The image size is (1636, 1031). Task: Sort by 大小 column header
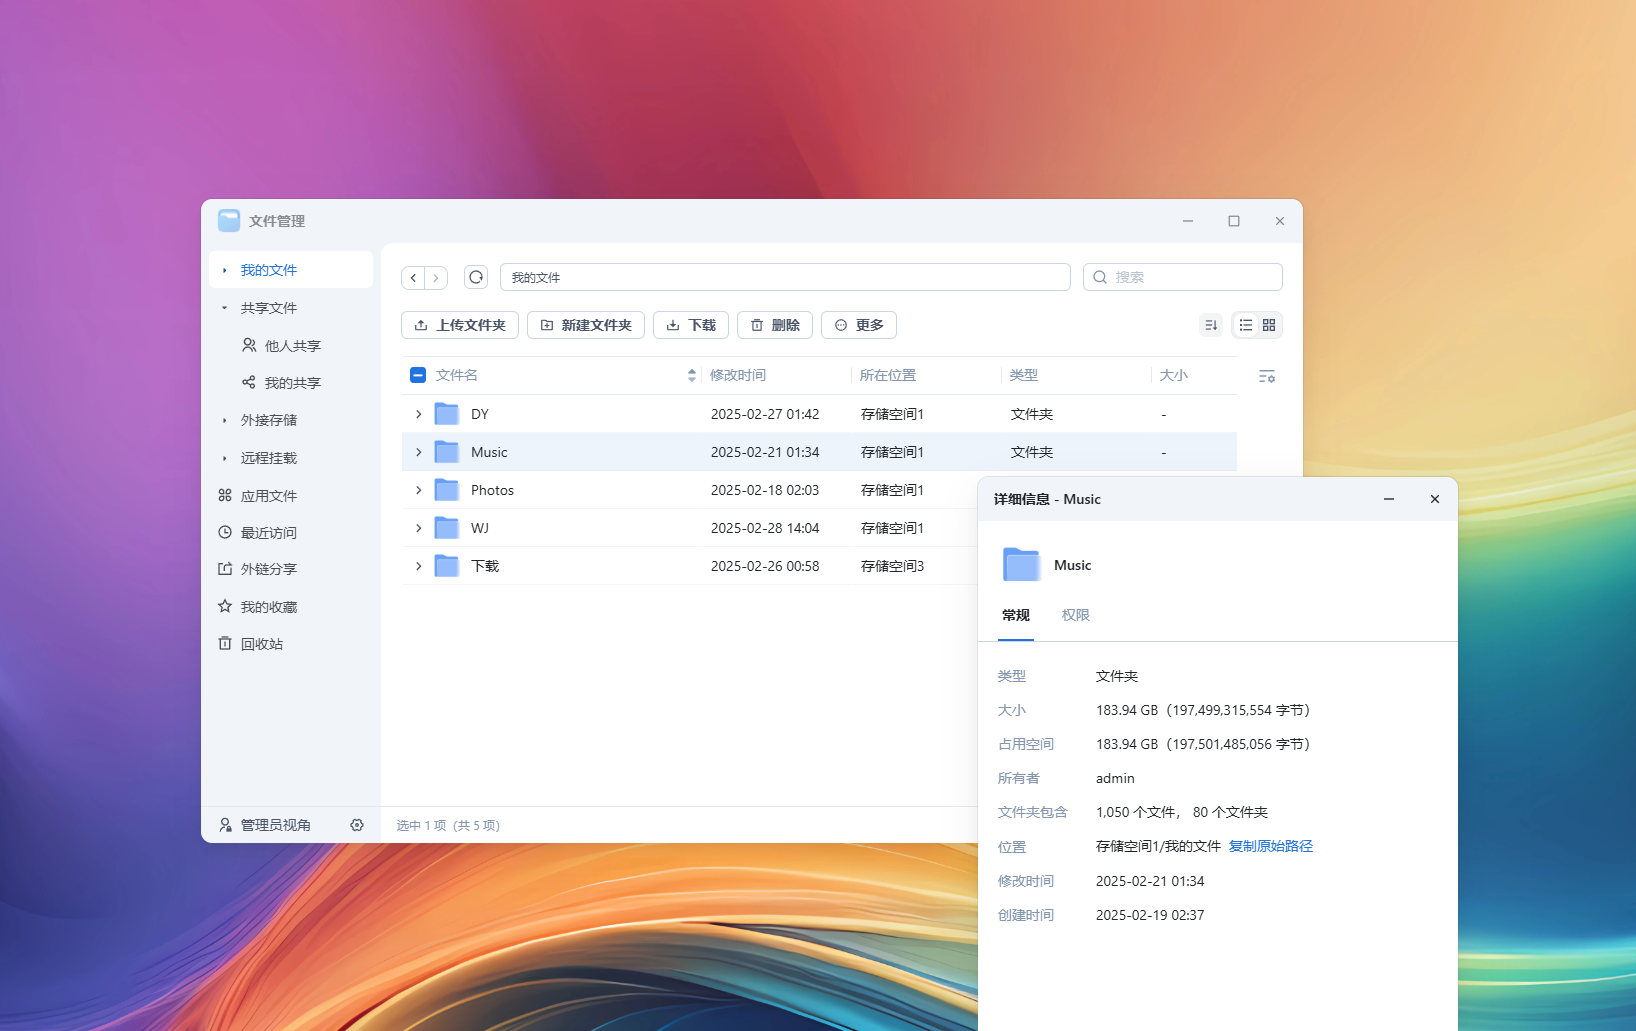point(1174,375)
